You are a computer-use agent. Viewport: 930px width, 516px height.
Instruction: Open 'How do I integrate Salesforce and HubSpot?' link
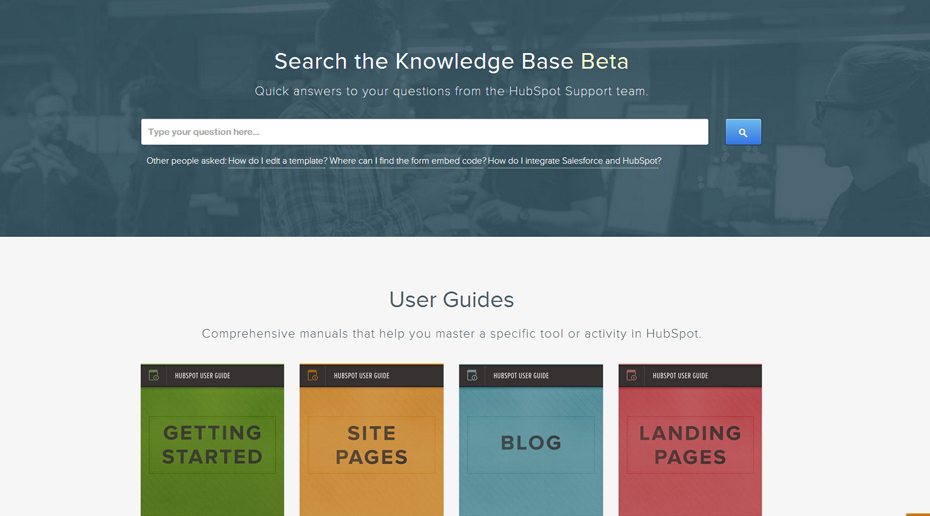click(574, 161)
